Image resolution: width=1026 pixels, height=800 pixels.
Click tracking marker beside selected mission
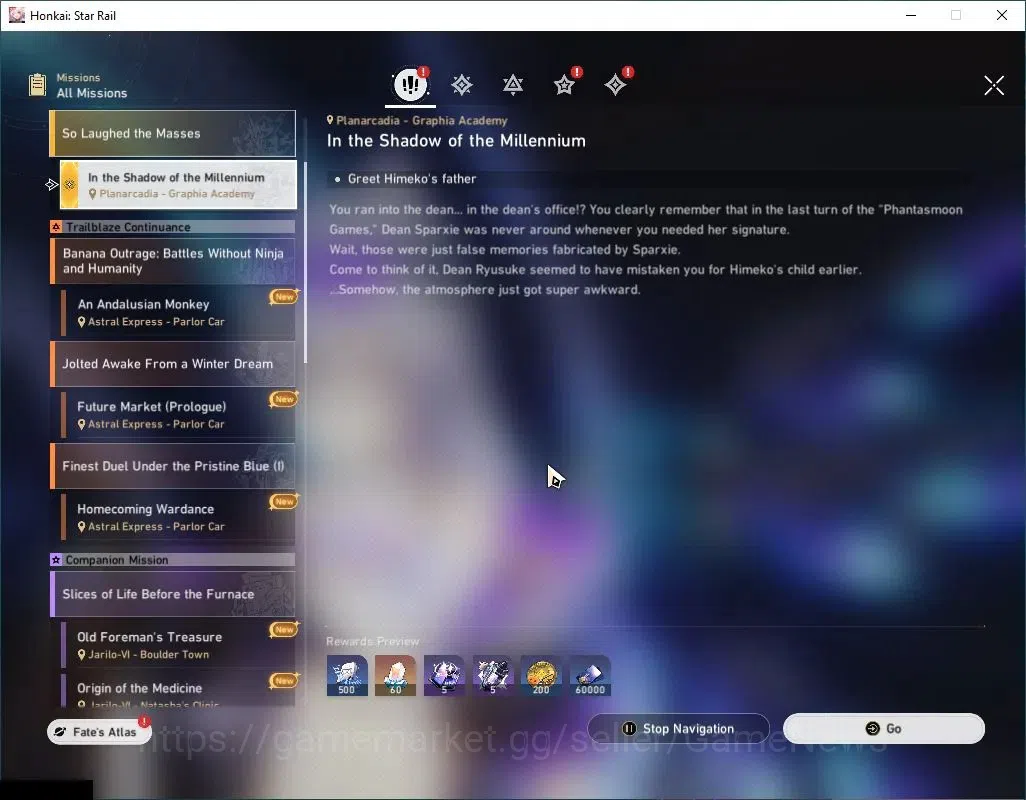(52, 184)
